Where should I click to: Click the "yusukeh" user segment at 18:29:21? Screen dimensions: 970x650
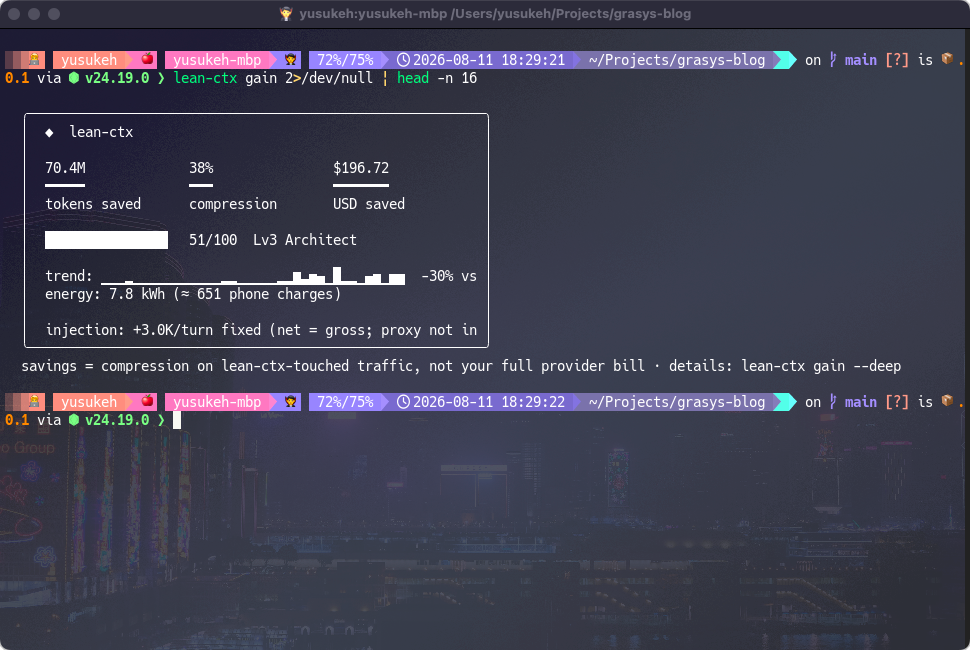click(x=89, y=60)
